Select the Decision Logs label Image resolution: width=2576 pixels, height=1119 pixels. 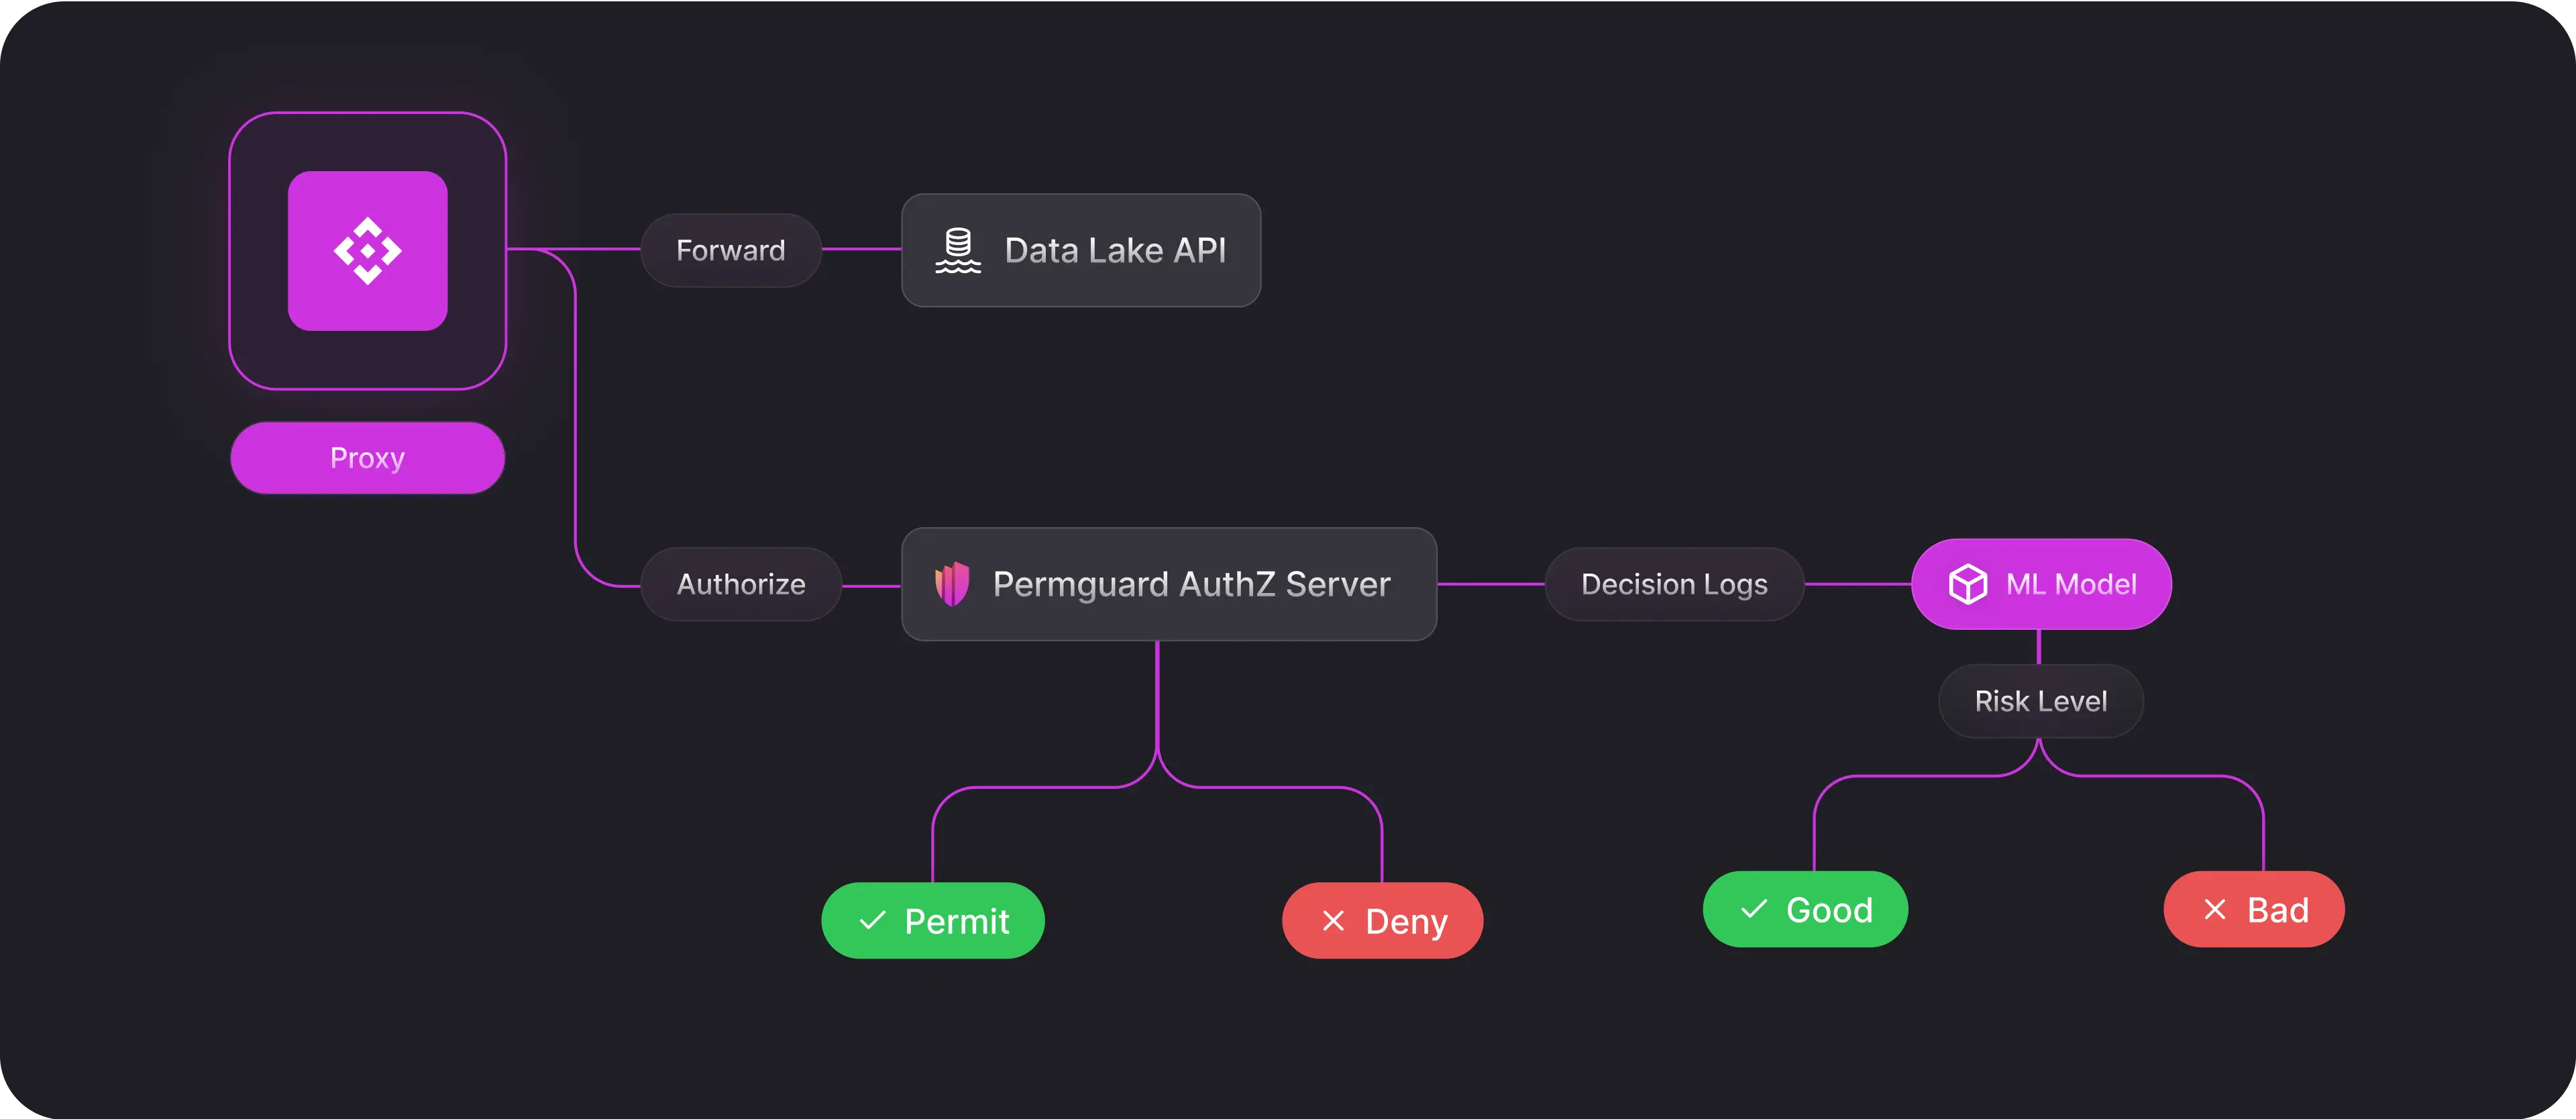[1673, 584]
